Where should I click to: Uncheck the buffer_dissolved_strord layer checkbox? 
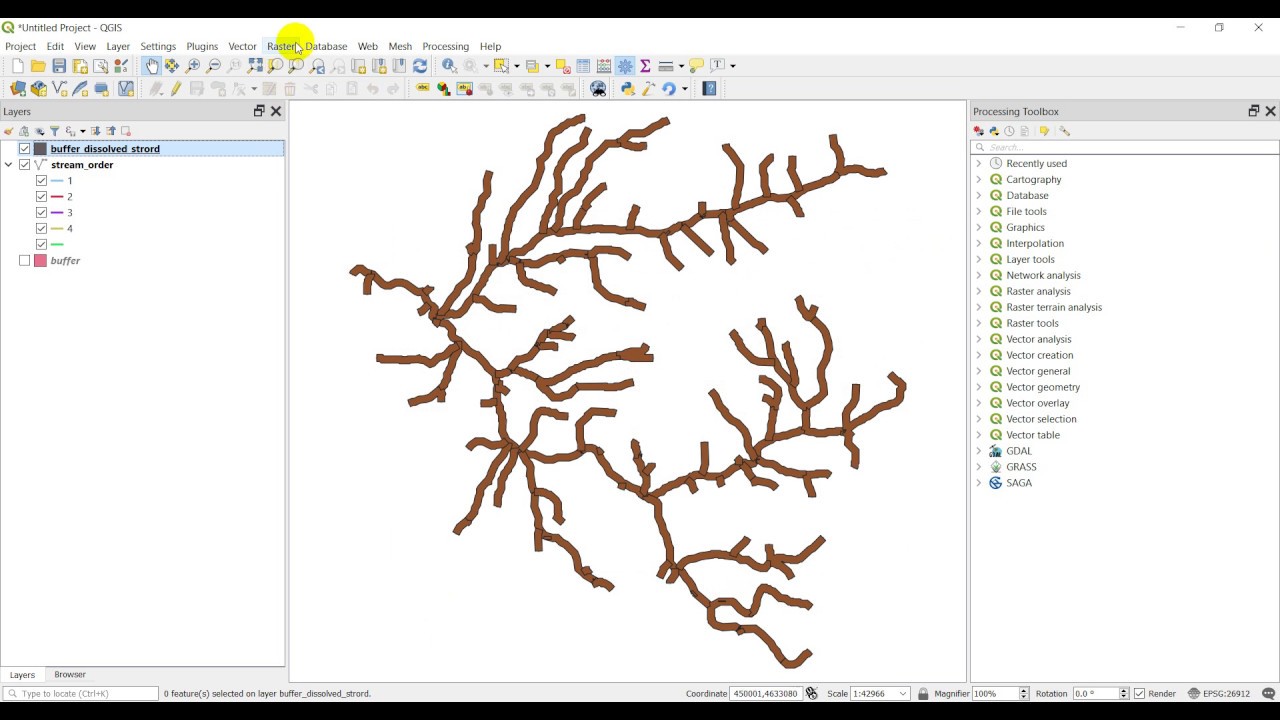pos(25,149)
